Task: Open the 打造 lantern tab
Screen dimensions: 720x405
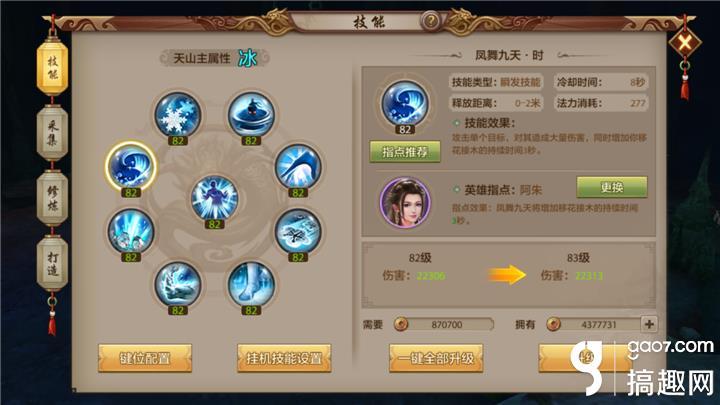Action: (x=52, y=263)
